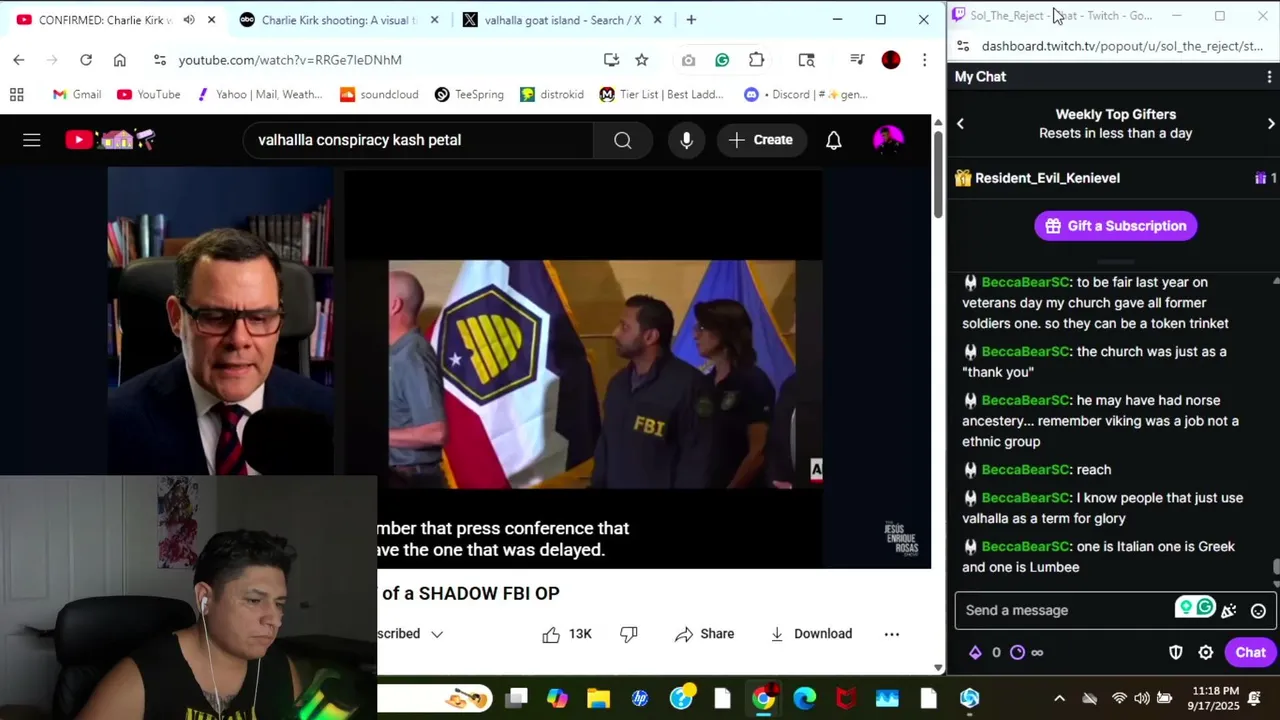Focus the YouTube search box
The height and width of the screenshot is (720, 1280).
420,140
